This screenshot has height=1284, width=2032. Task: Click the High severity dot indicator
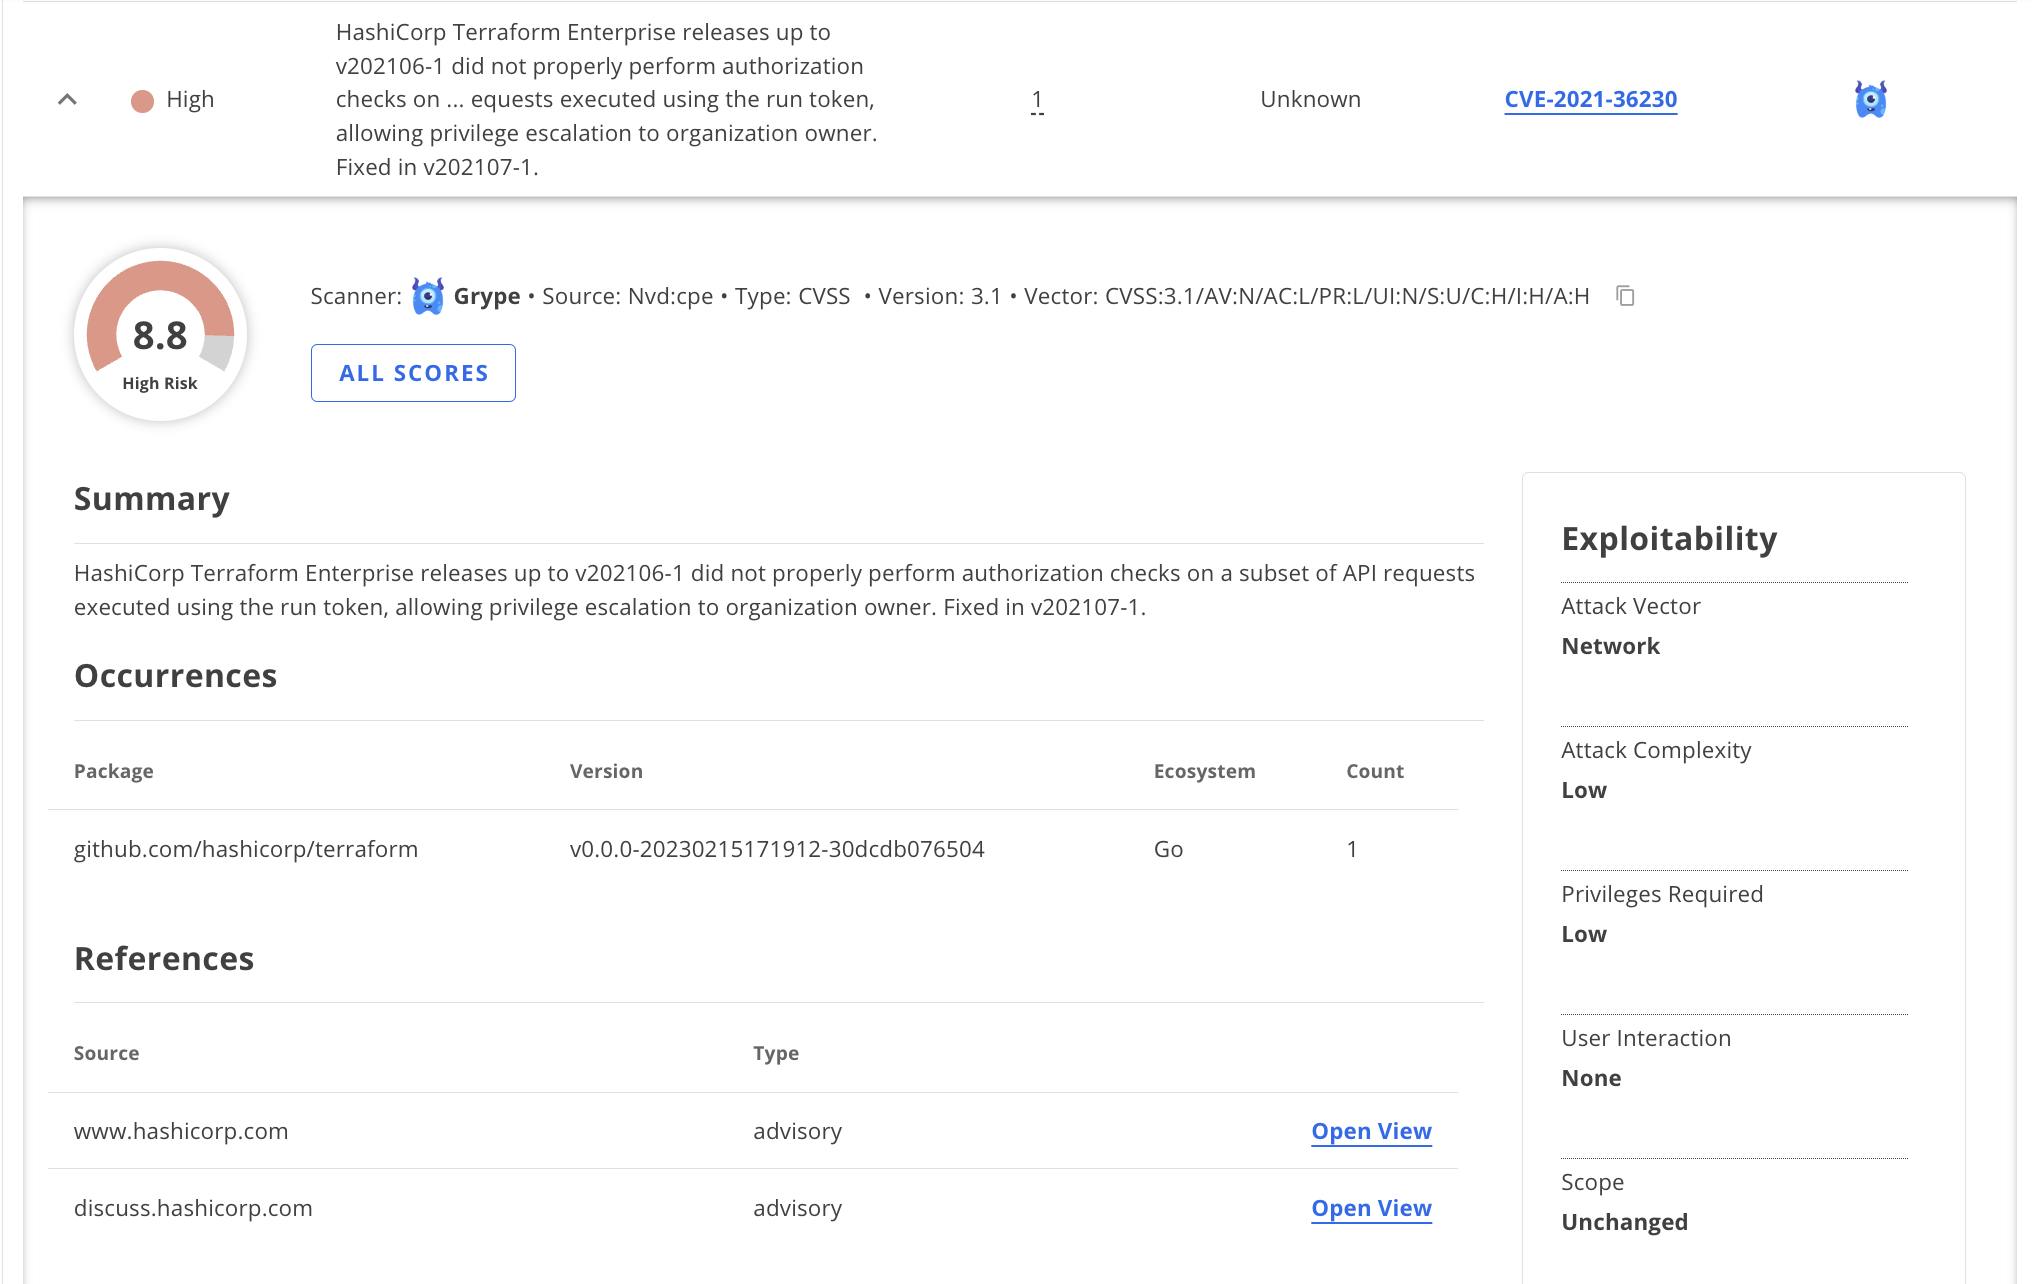click(x=142, y=101)
